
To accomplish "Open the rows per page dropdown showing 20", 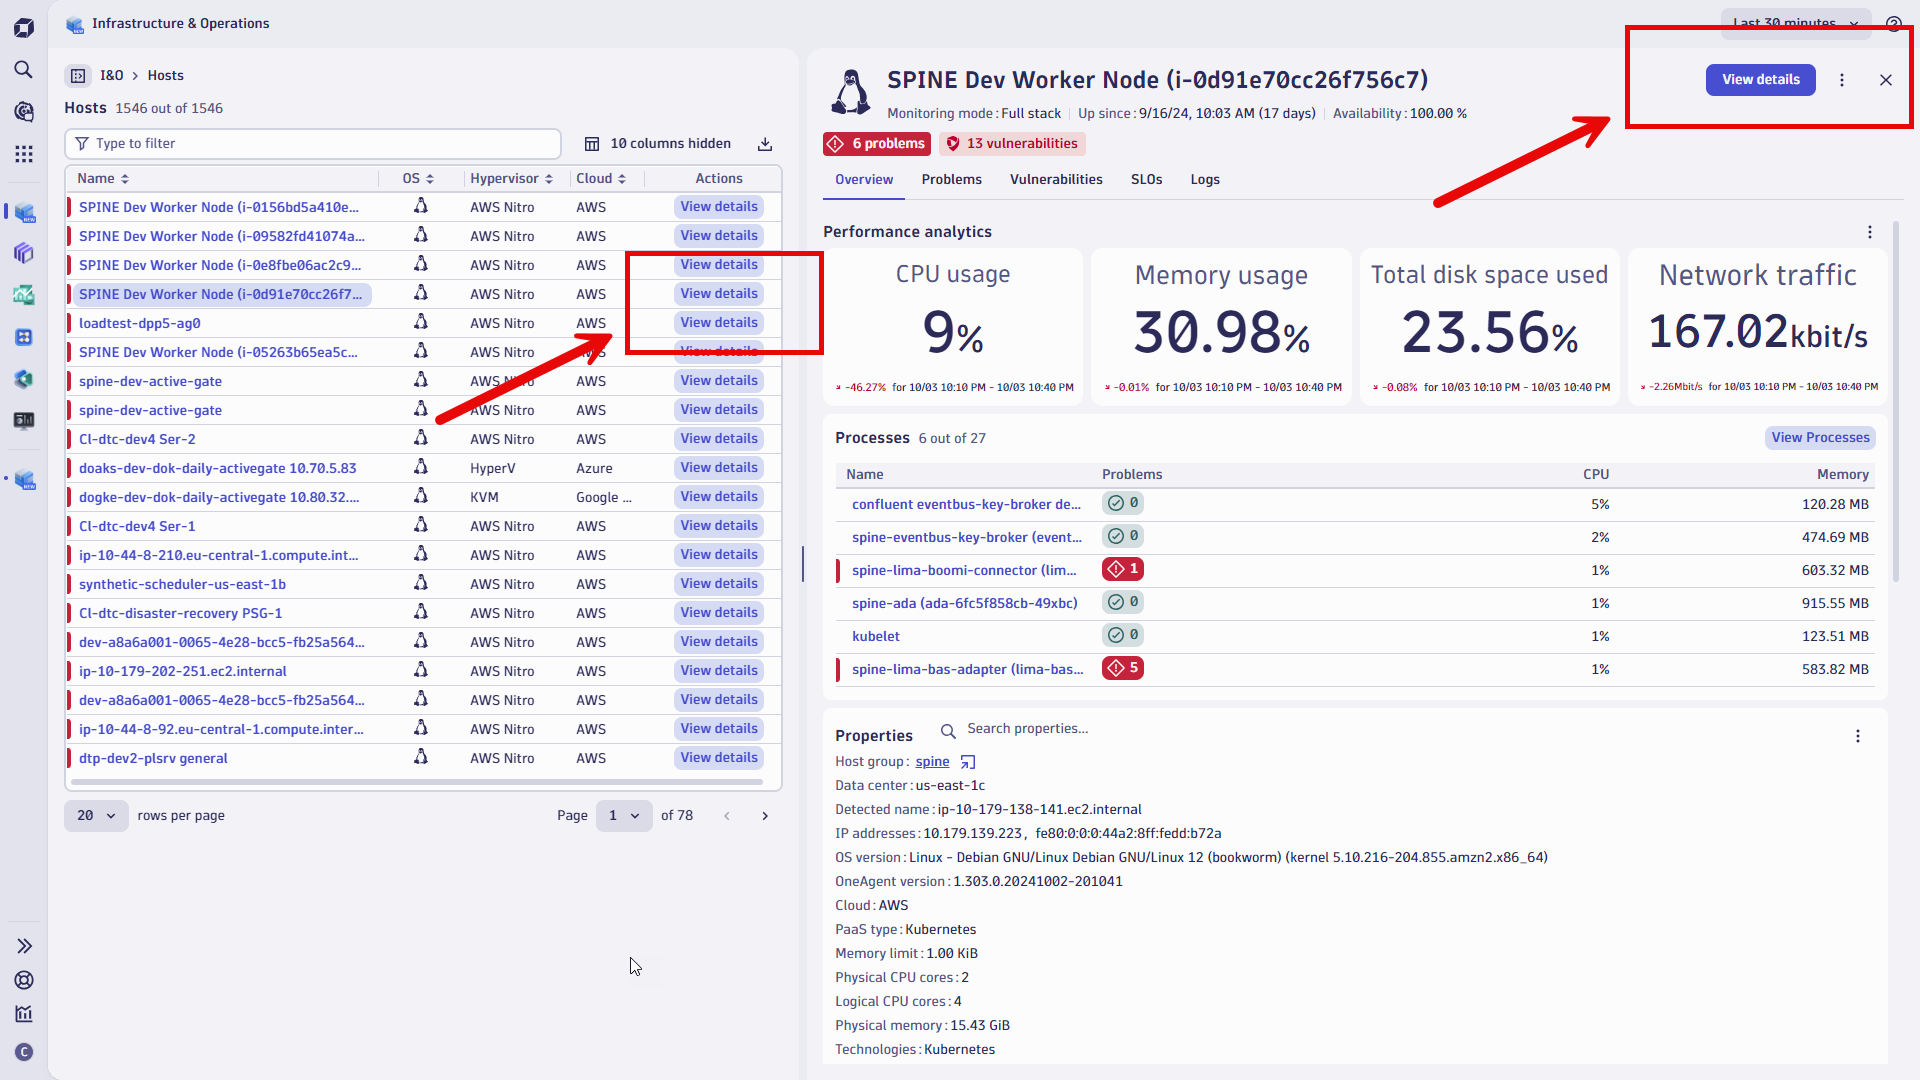I will click(x=95, y=815).
